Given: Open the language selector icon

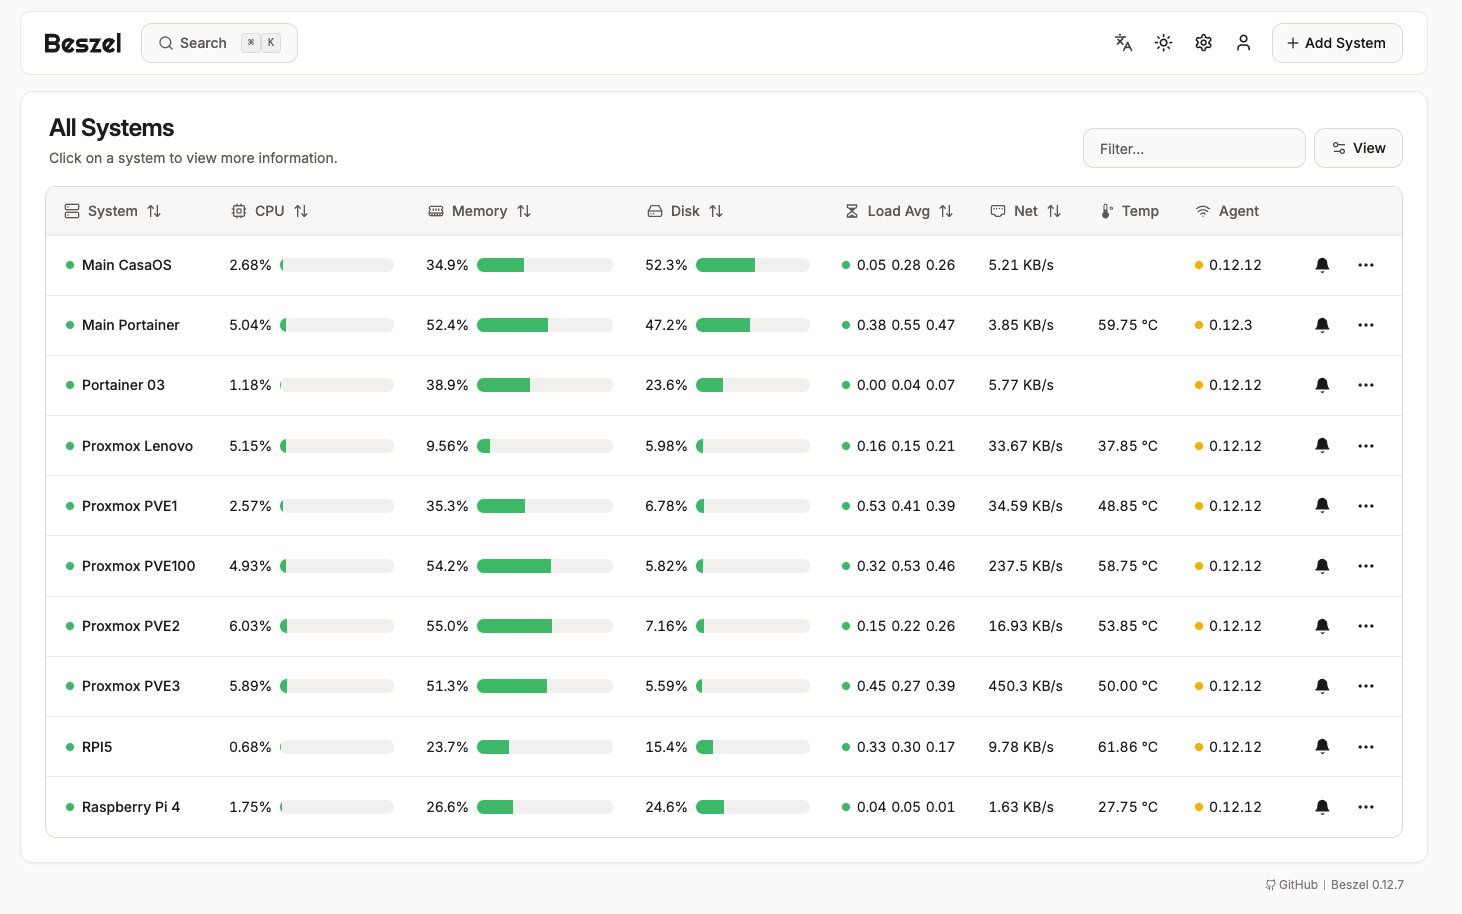Looking at the screenshot, I should [x=1123, y=43].
